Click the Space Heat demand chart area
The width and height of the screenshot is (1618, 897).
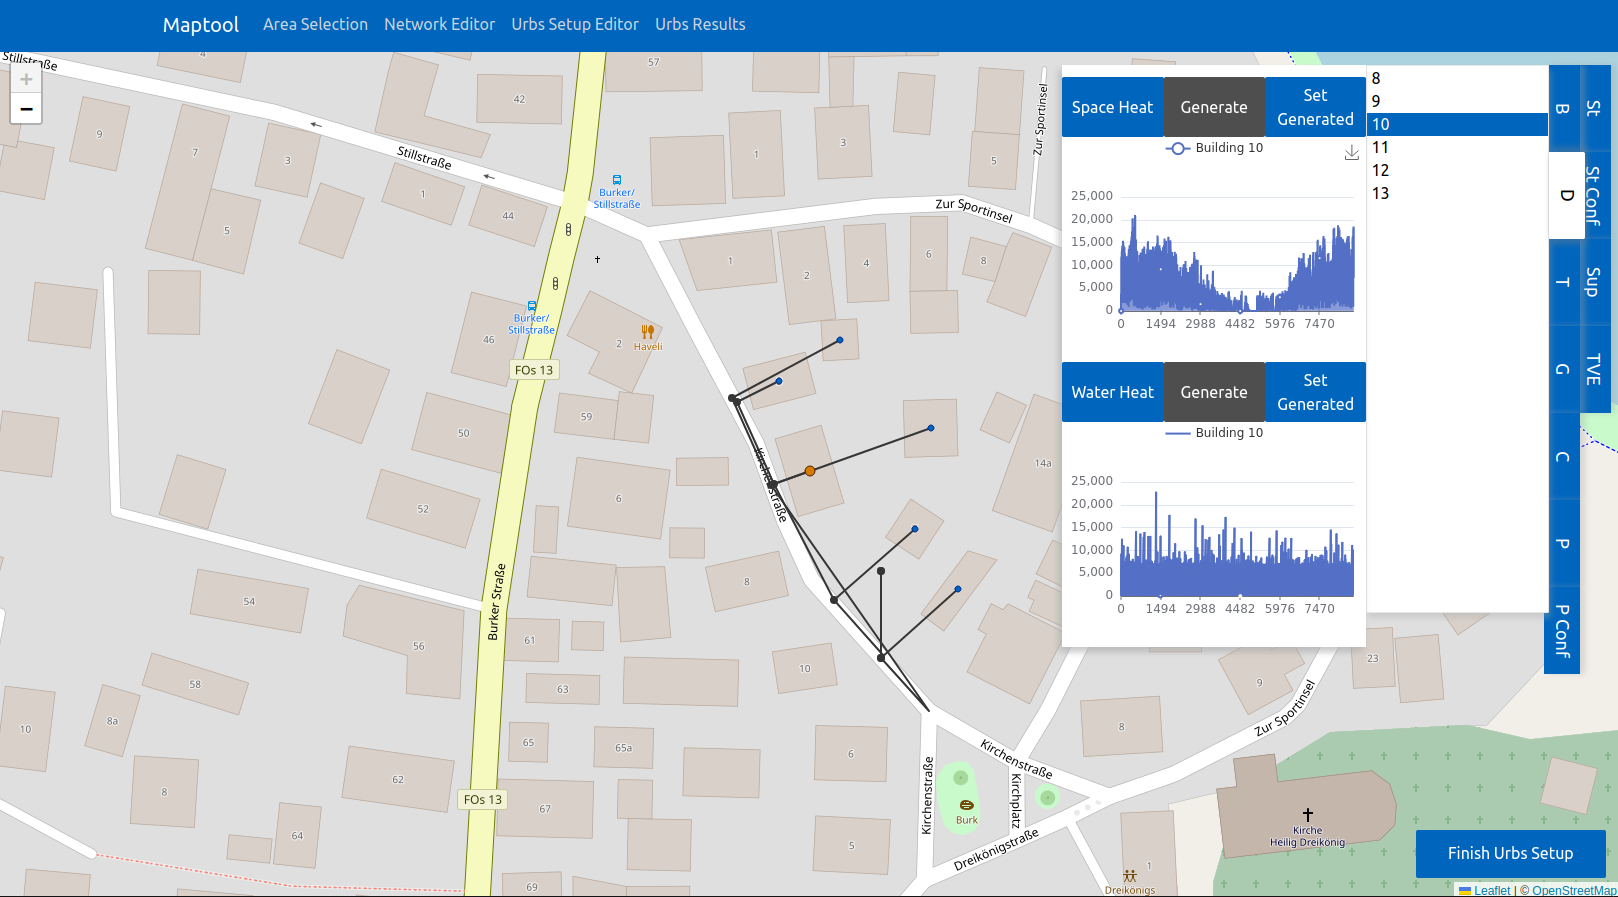(1237, 254)
